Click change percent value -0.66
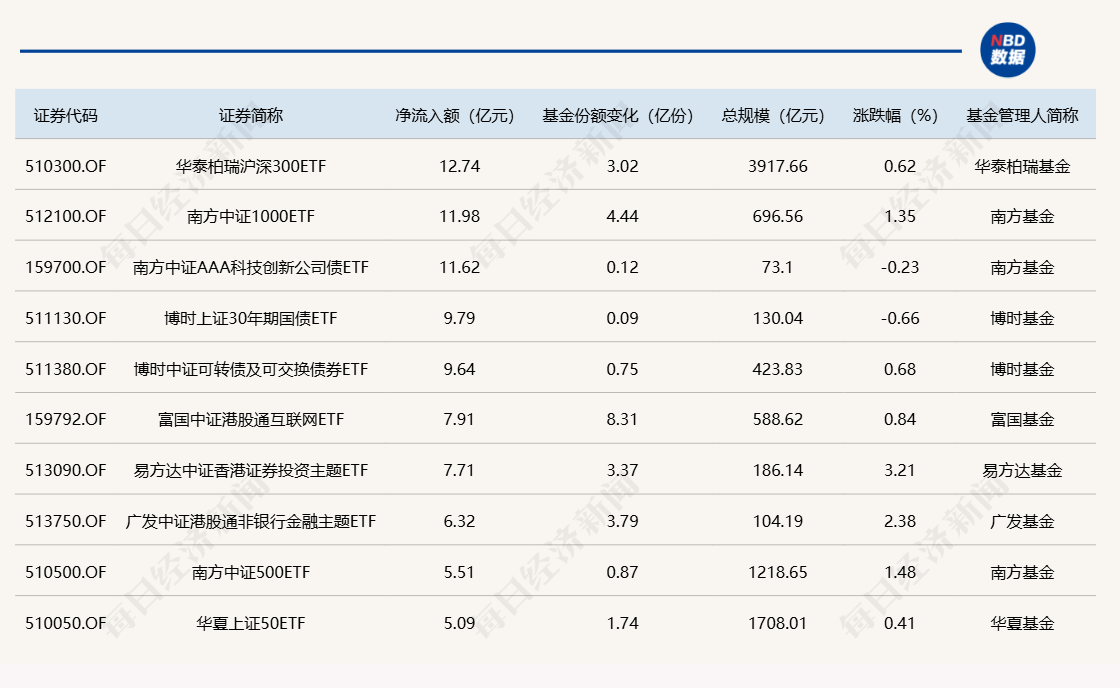1120x688 pixels. click(900, 318)
